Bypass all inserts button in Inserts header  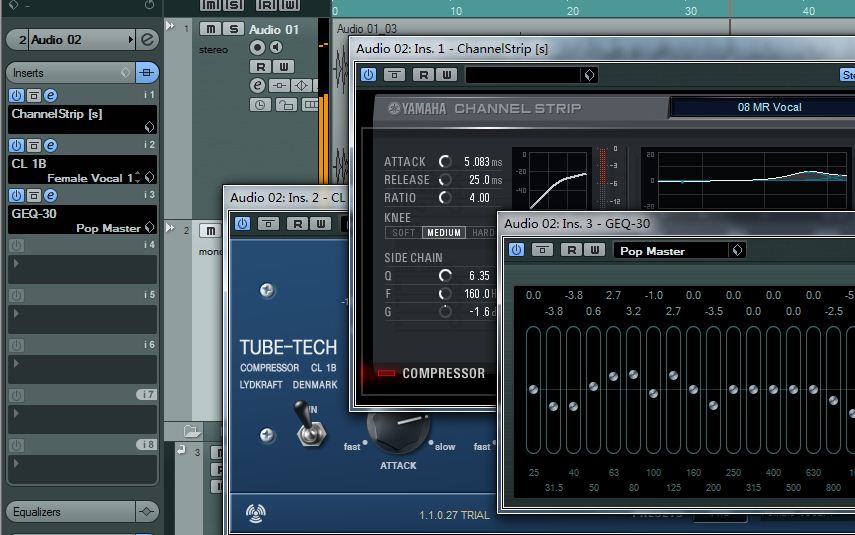pos(147,73)
